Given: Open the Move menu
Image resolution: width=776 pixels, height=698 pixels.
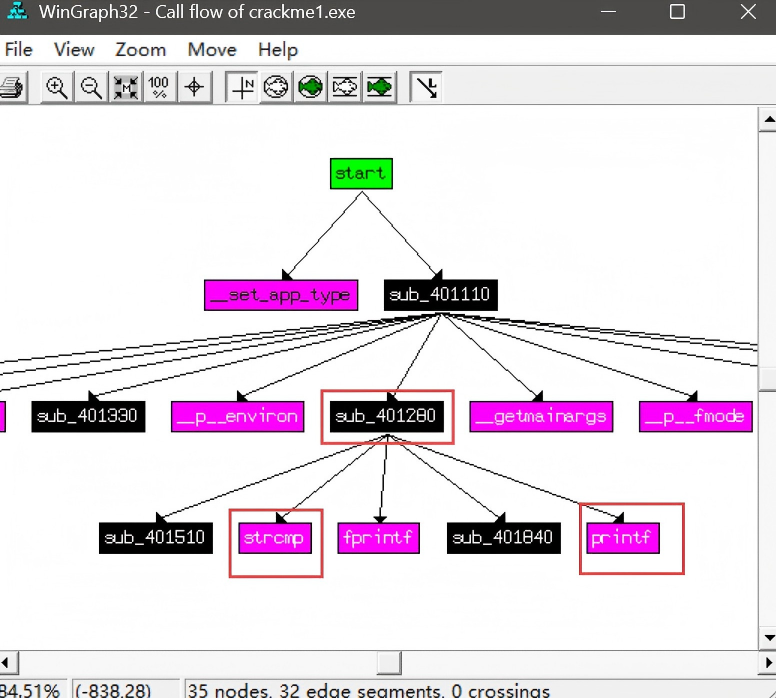Looking at the screenshot, I should (x=212, y=50).
